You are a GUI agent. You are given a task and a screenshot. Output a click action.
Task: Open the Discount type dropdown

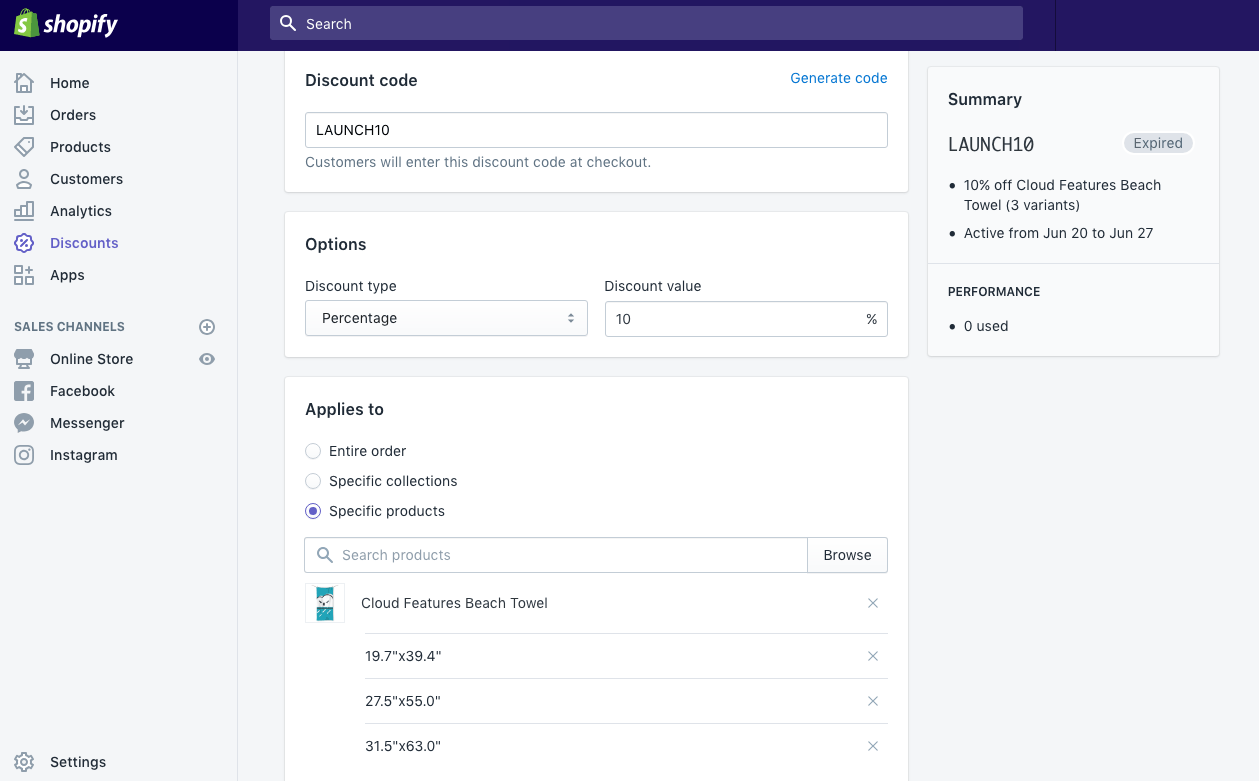coord(446,318)
